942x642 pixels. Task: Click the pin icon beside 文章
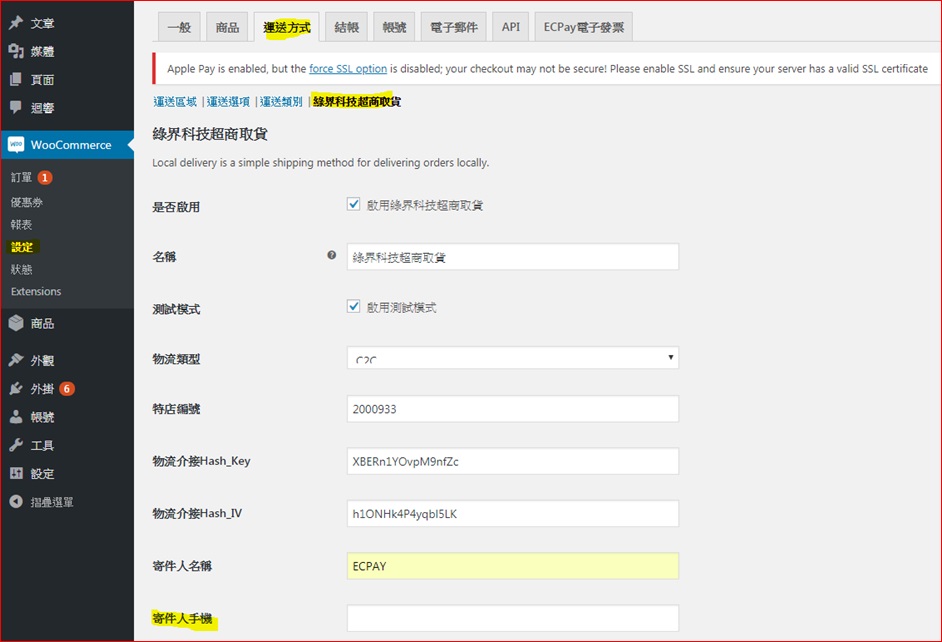[16, 23]
